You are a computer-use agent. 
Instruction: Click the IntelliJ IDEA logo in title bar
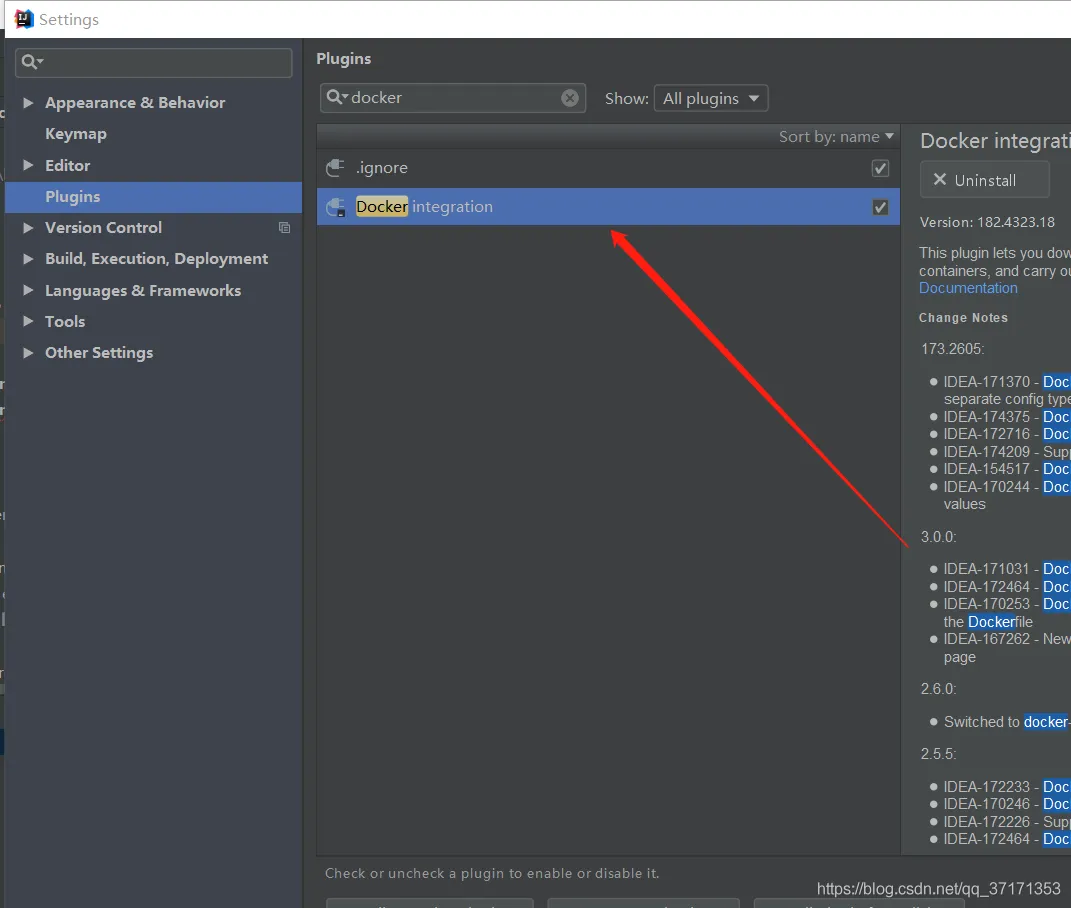24,19
